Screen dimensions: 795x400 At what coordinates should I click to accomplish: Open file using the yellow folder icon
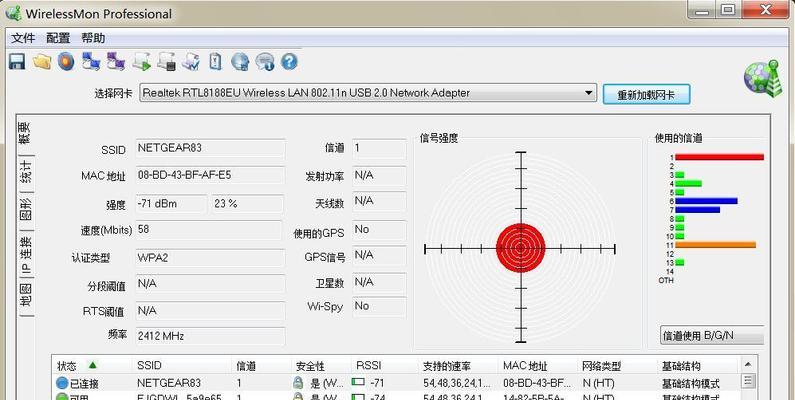pos(42,62)
